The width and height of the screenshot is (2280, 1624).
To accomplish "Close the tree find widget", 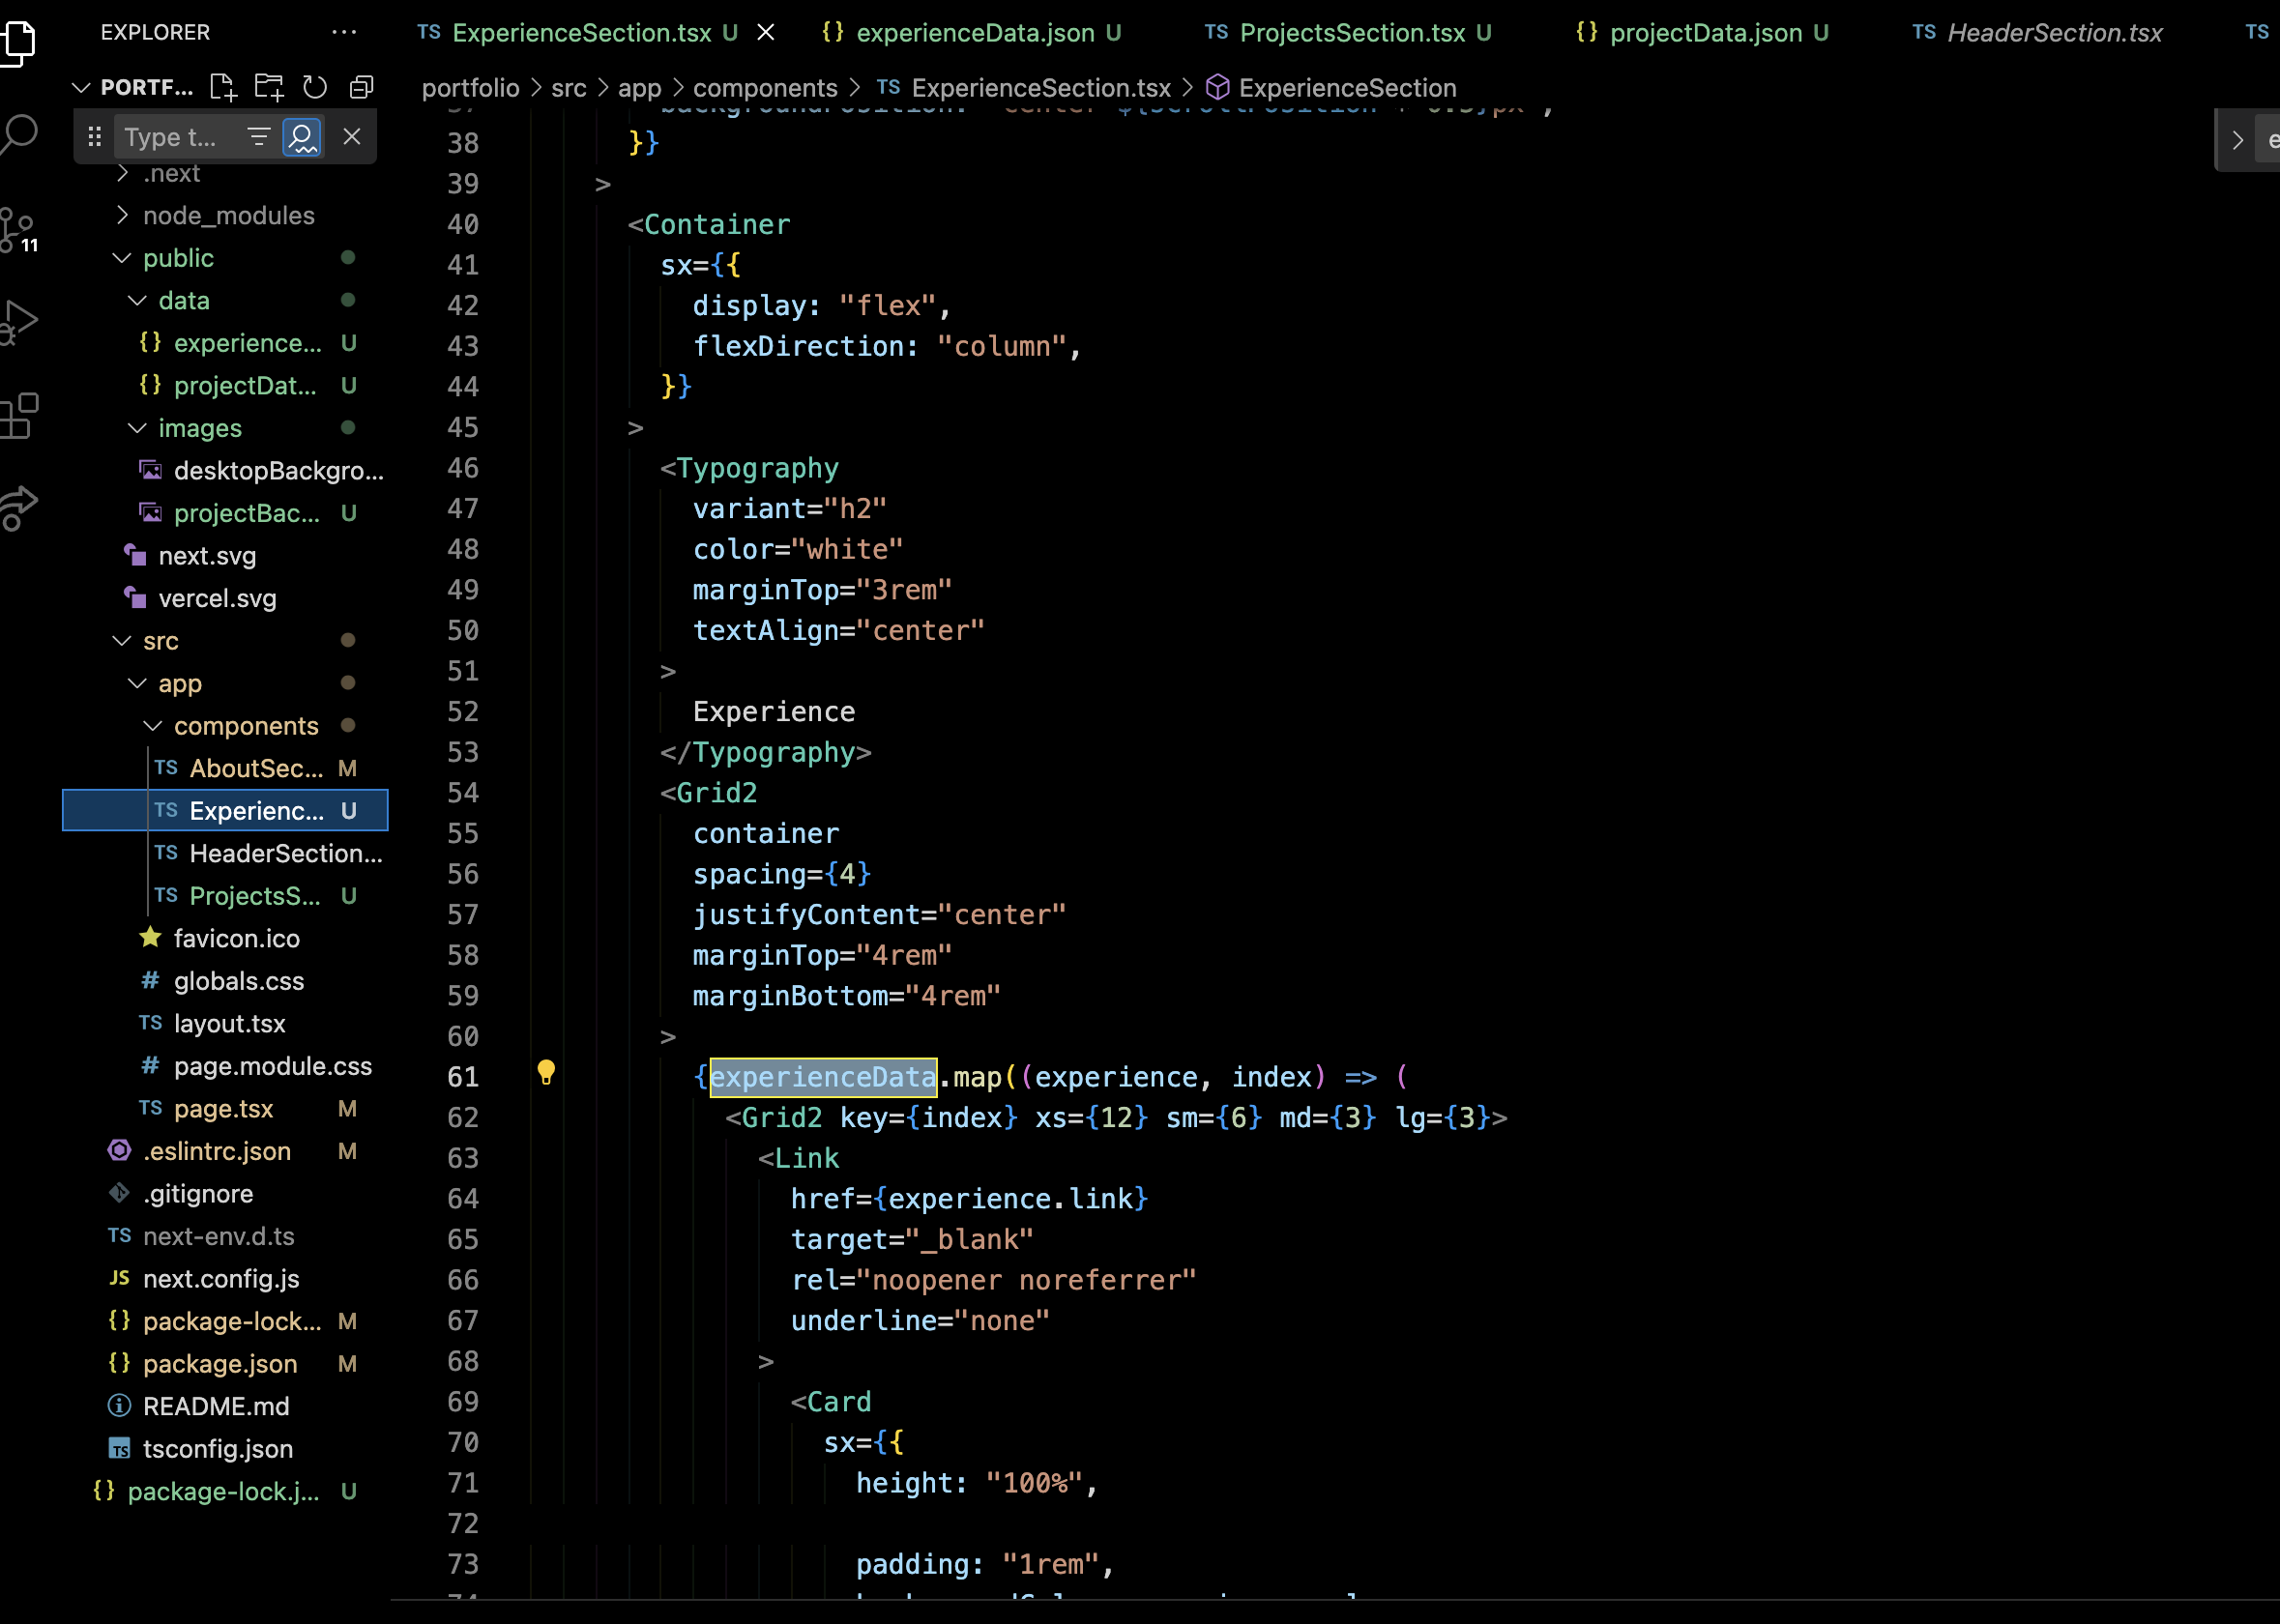I will [x=352, y=137].
